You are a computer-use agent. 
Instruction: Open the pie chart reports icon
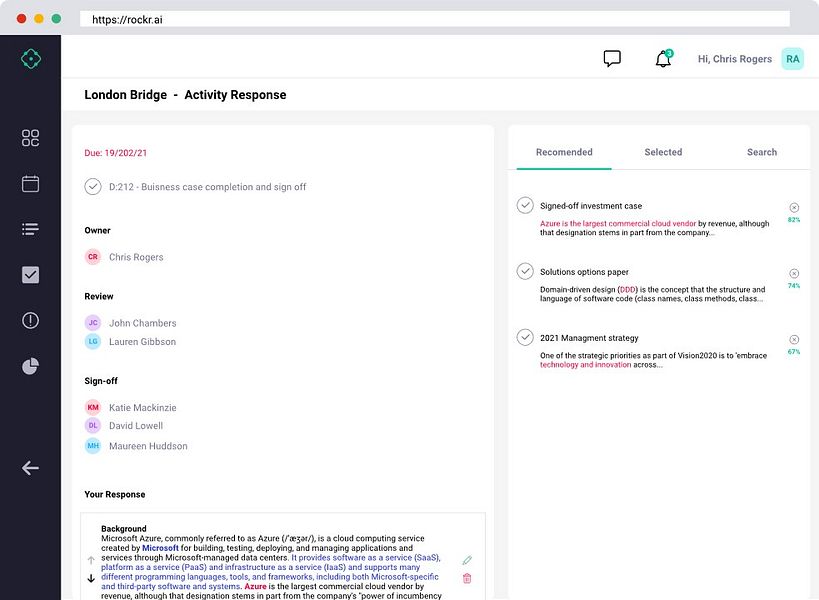click(x=30, y=366)
